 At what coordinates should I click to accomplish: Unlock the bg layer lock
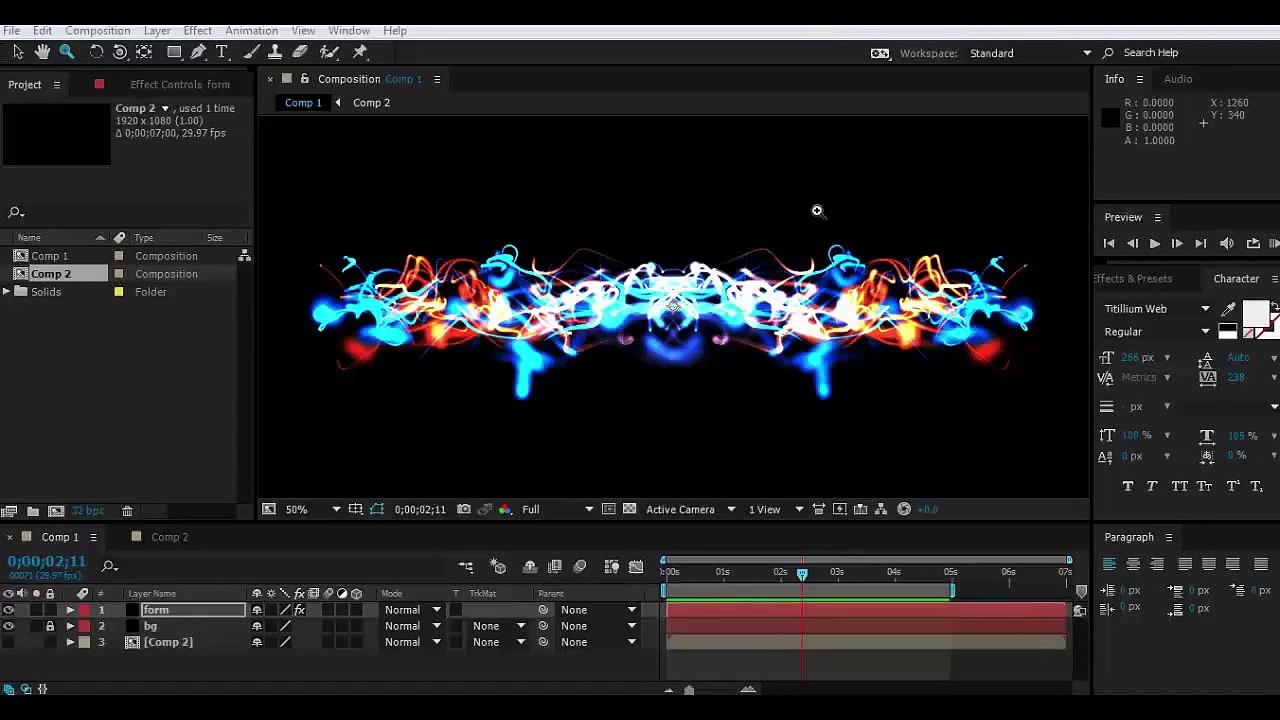click(x=50, y=626)
